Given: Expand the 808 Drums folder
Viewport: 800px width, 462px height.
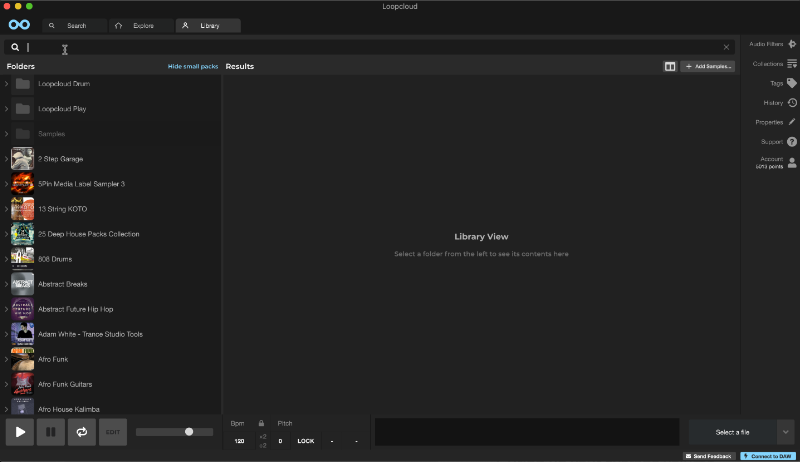Looking at the screenshot, I should pos(6,259).
